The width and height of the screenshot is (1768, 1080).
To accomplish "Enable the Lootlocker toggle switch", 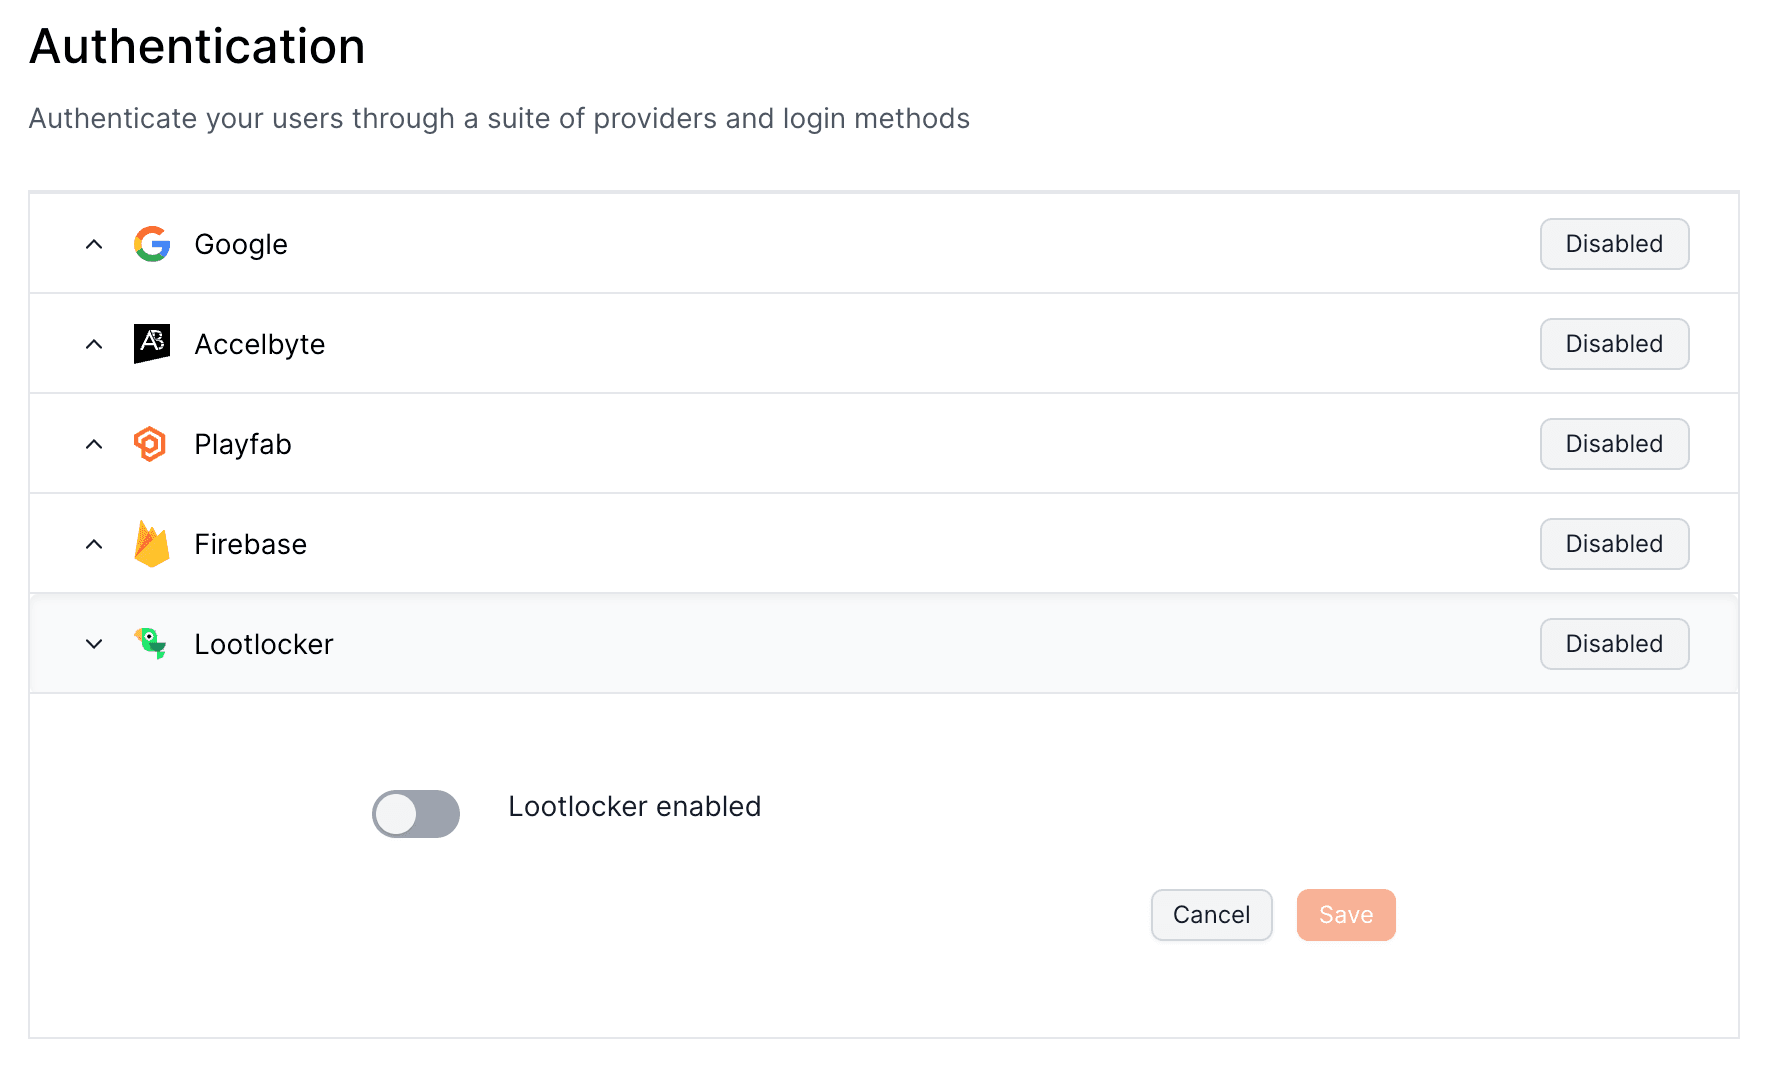I will (416, 814).
